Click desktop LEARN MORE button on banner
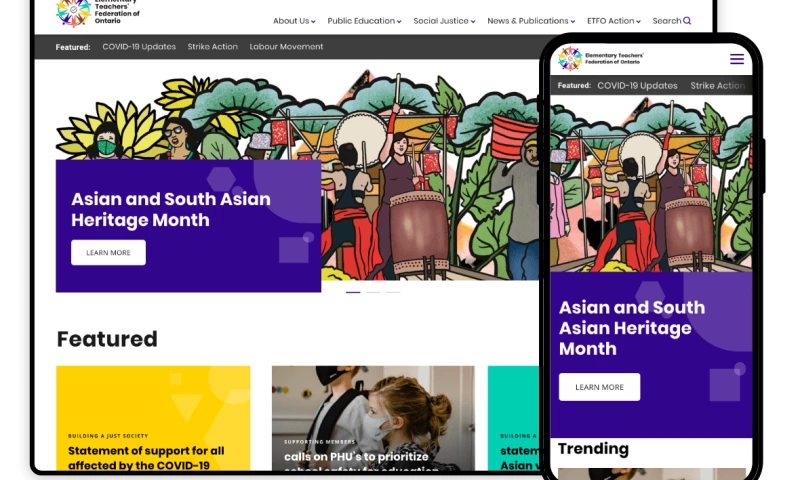This screenshot has width=800, height=480. [x=108, y=252]
